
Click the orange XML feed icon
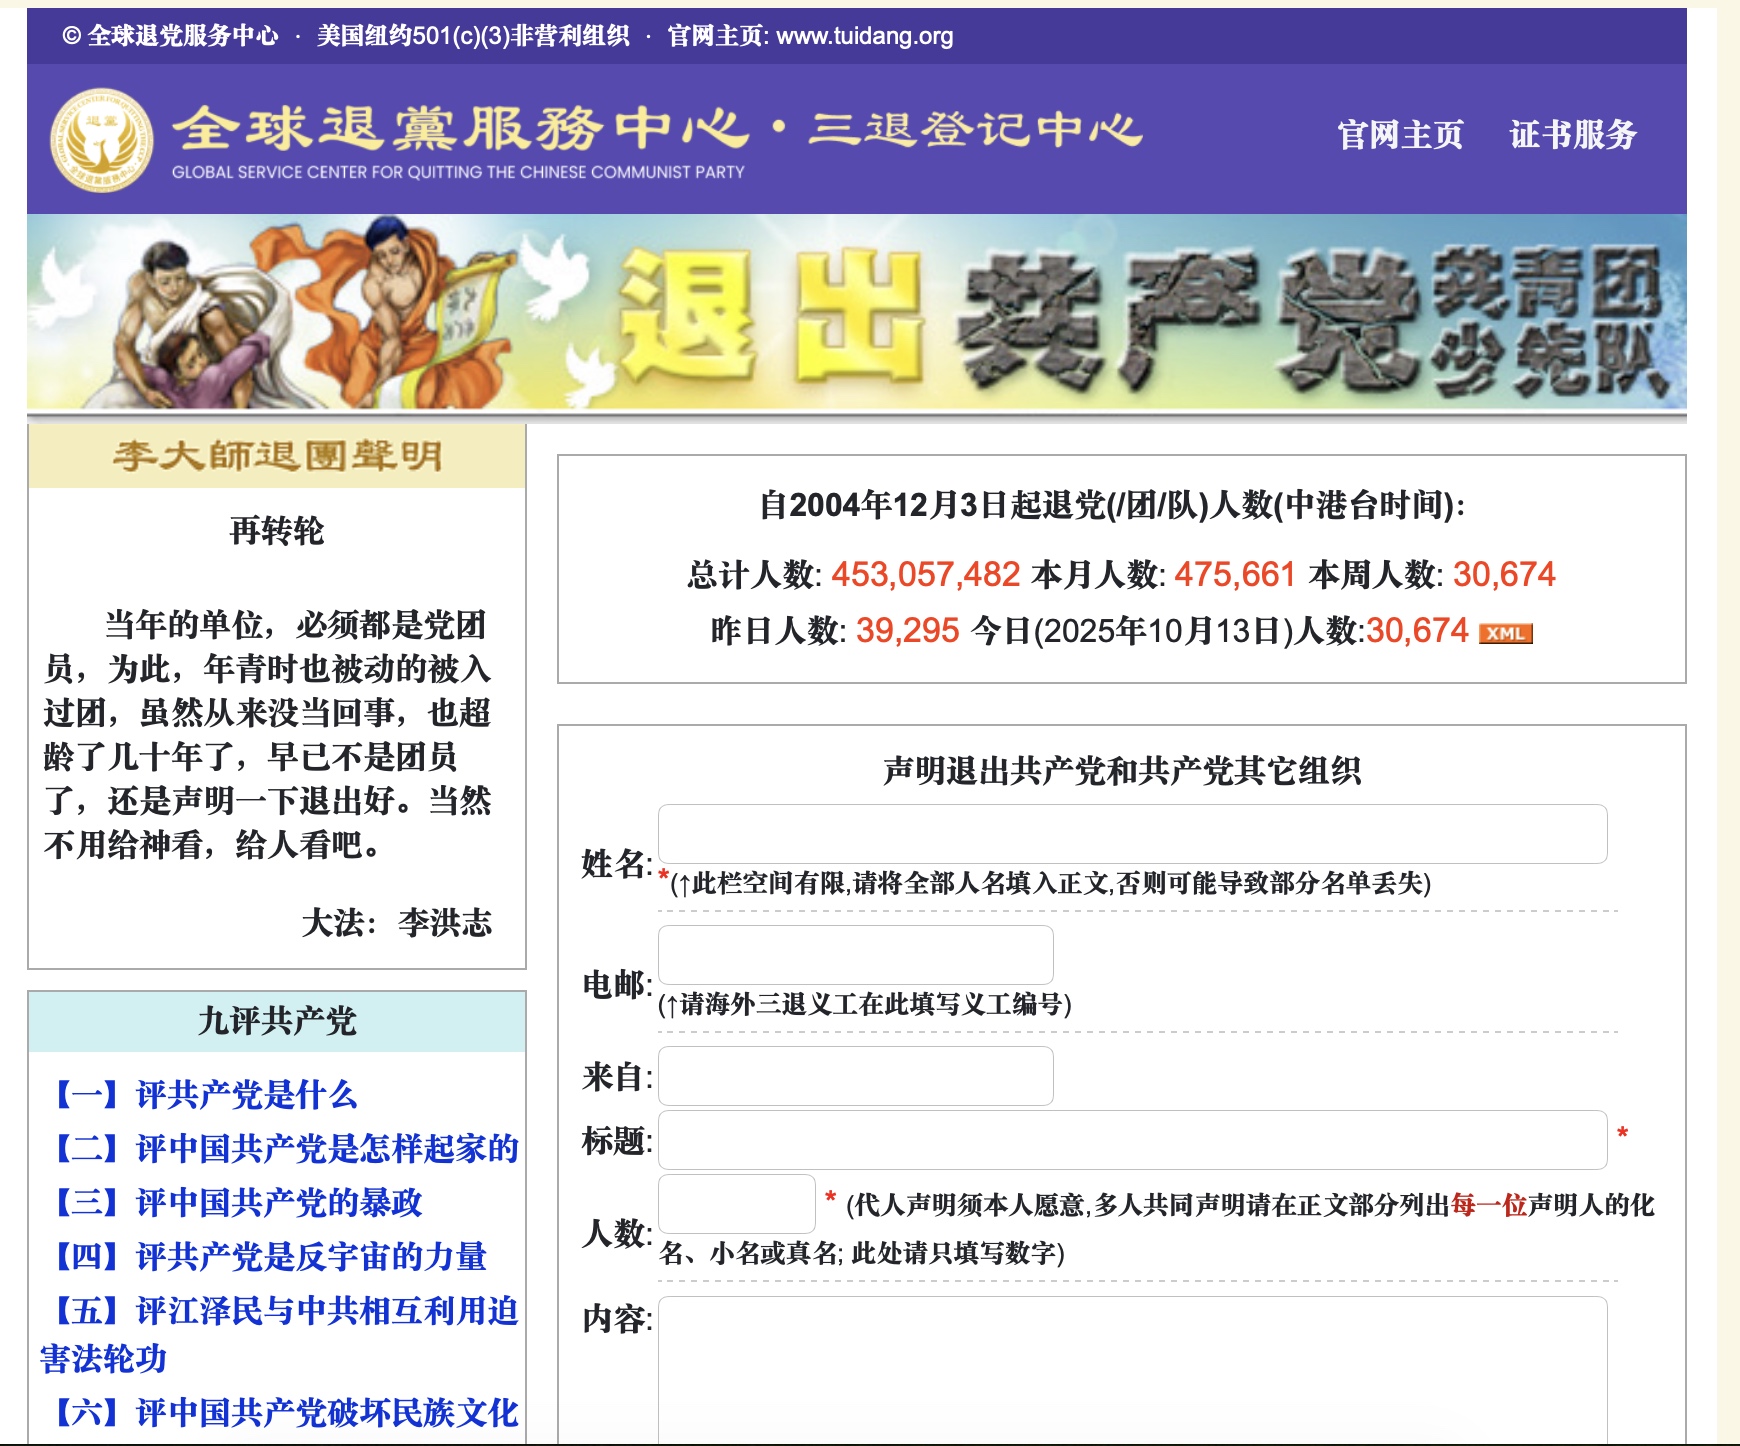(1505, 633)
